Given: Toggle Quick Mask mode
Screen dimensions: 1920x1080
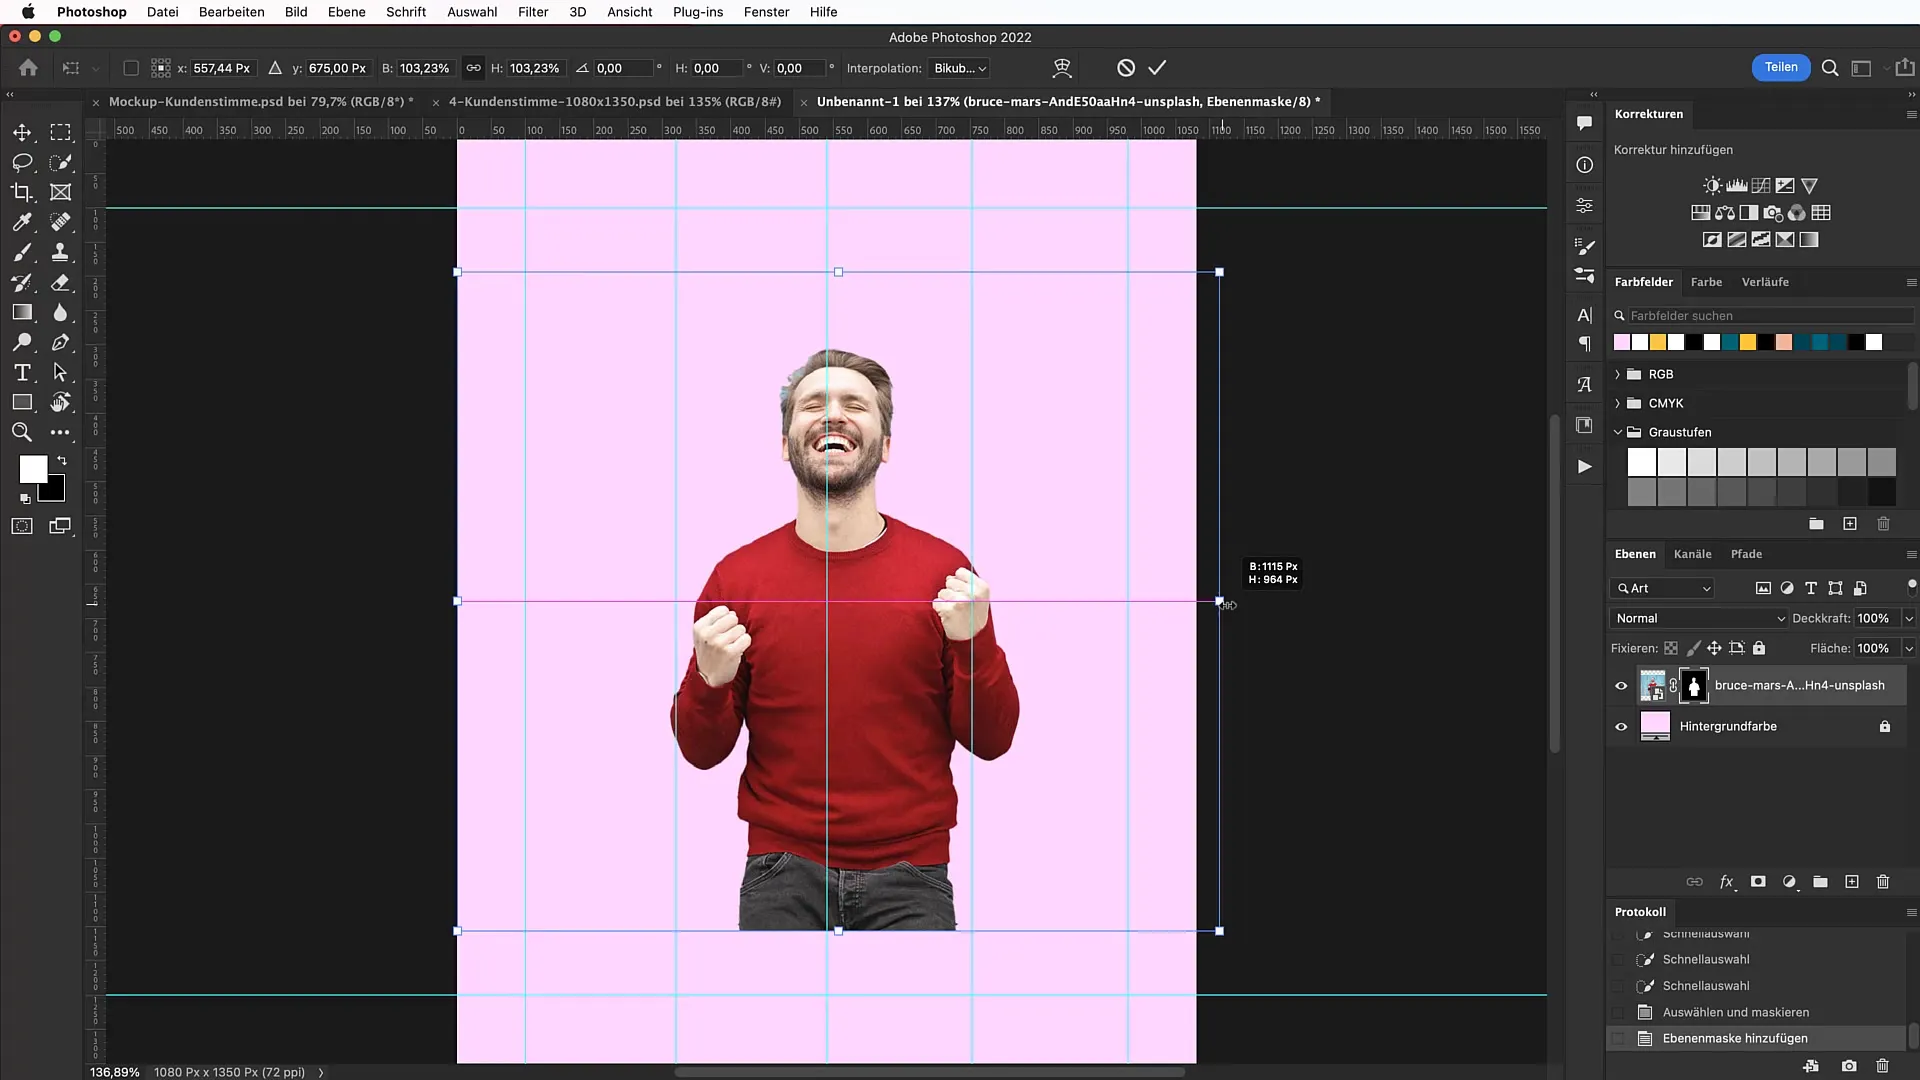Looking at the screenshot, I should (22, 526).
